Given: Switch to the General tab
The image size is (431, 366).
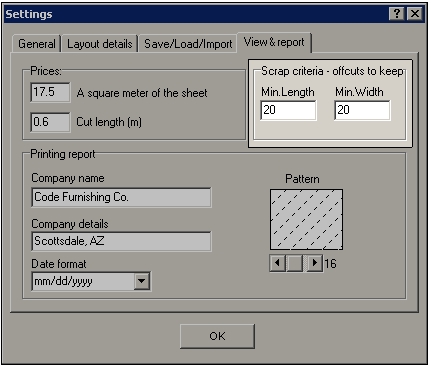Looking at the screenshot, I should coord(36,44).
